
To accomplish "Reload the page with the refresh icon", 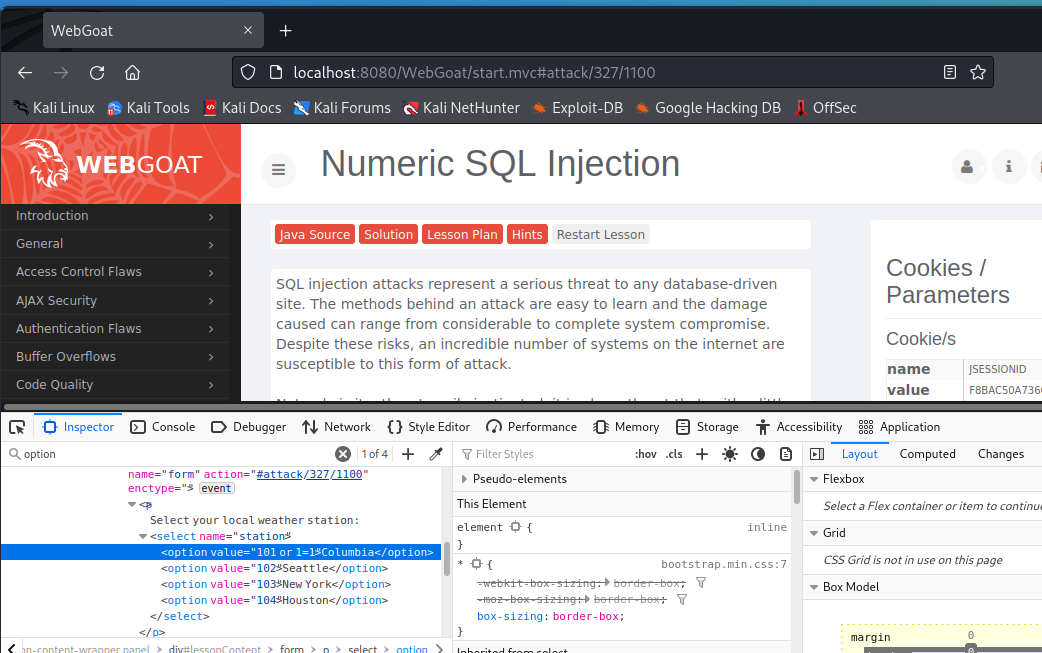I will 97,72.
